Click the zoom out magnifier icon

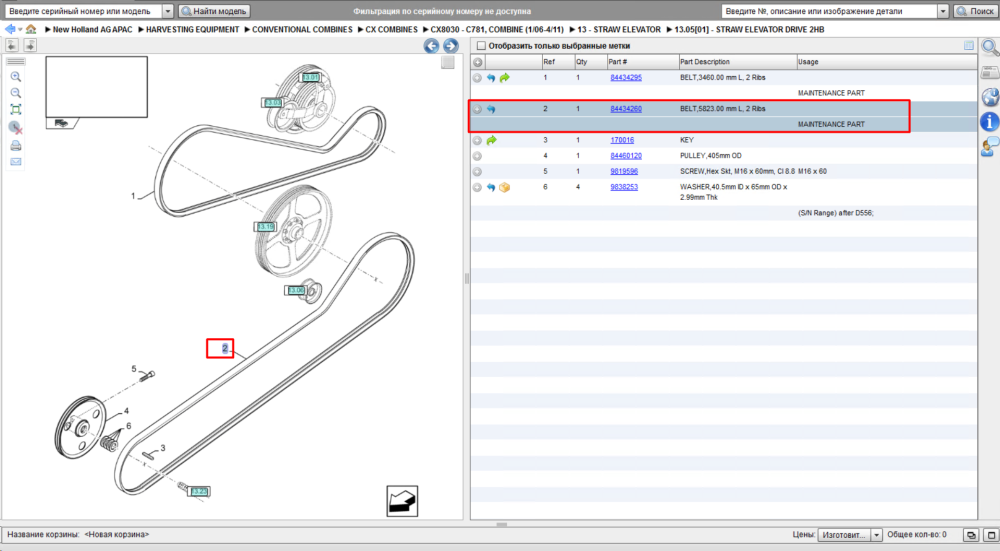16,93
